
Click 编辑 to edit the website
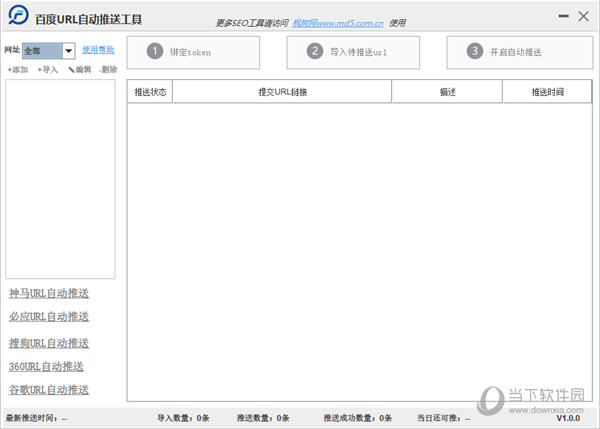pos(79,69)
